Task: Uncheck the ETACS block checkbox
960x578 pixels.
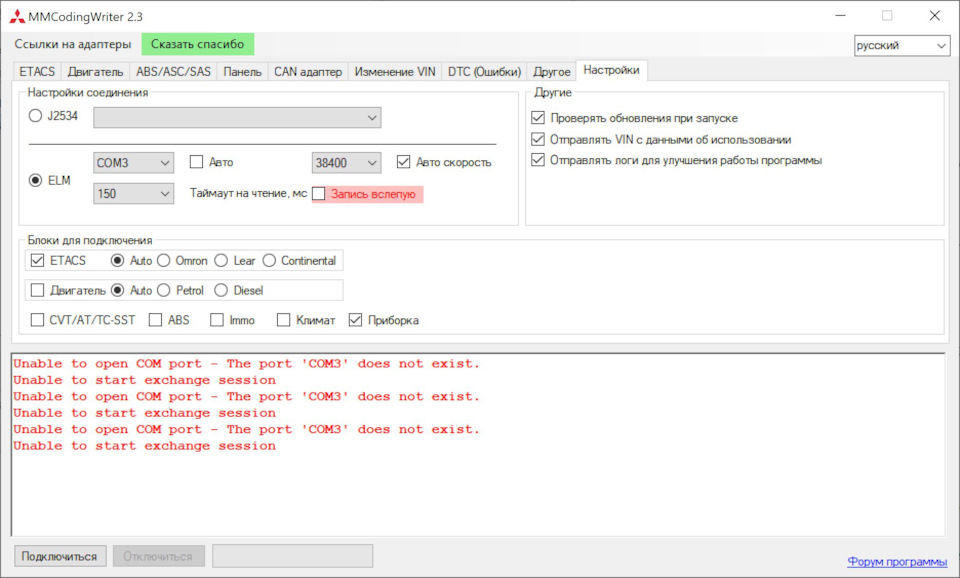Action: click(x=37, y=260)
